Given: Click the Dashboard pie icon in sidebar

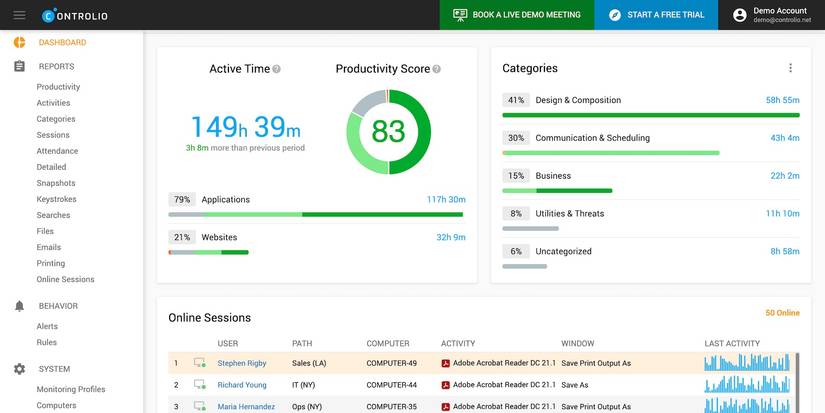Looking at the screenshot, I should (19, 43).
